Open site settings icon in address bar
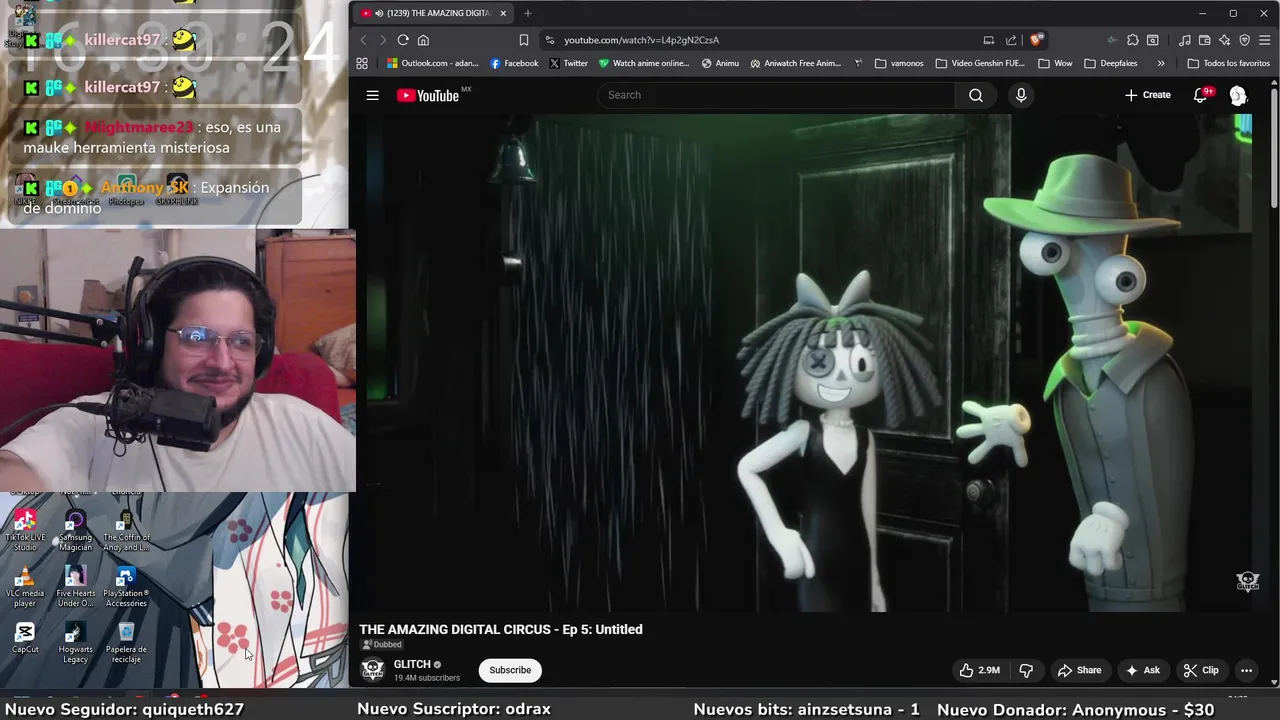This screenshot has width=1280, height=720. click(x=549, y=40)
